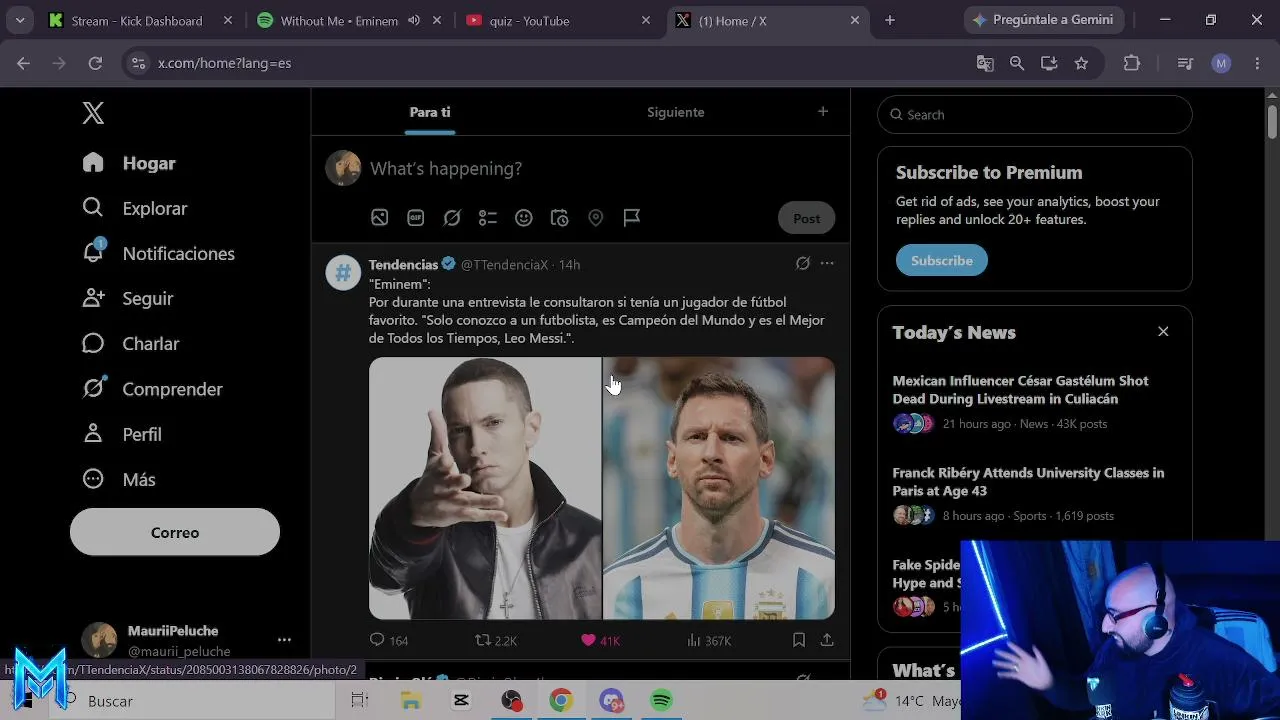Open Notificaciones in the sidebar
1280x720 pixels.
point(158,254)
